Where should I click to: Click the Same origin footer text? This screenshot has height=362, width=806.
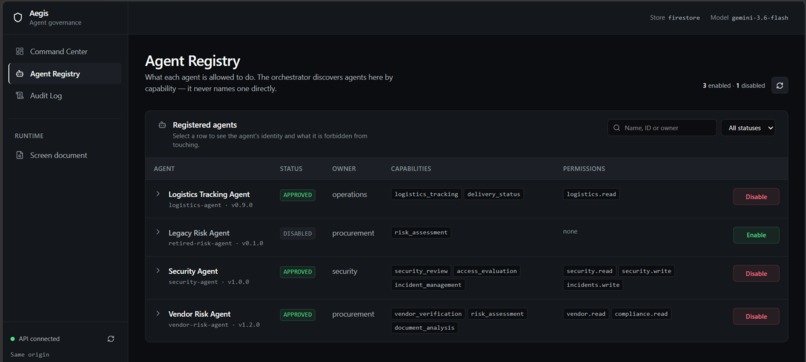pos(30,354)
